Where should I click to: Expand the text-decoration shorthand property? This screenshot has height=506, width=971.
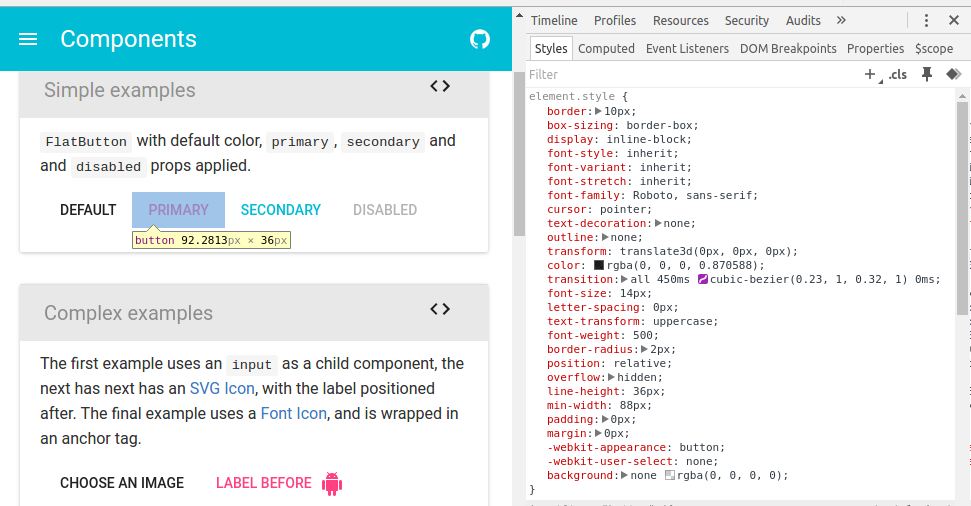click(x=658, y=224)
